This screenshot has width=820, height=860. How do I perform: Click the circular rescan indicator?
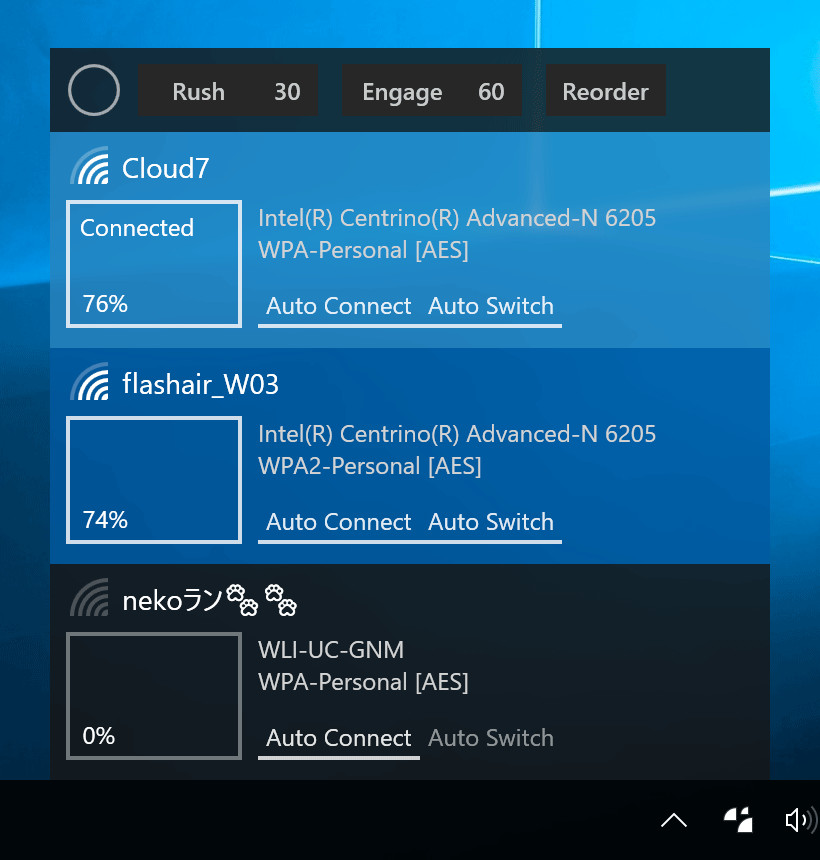[94, 90]
